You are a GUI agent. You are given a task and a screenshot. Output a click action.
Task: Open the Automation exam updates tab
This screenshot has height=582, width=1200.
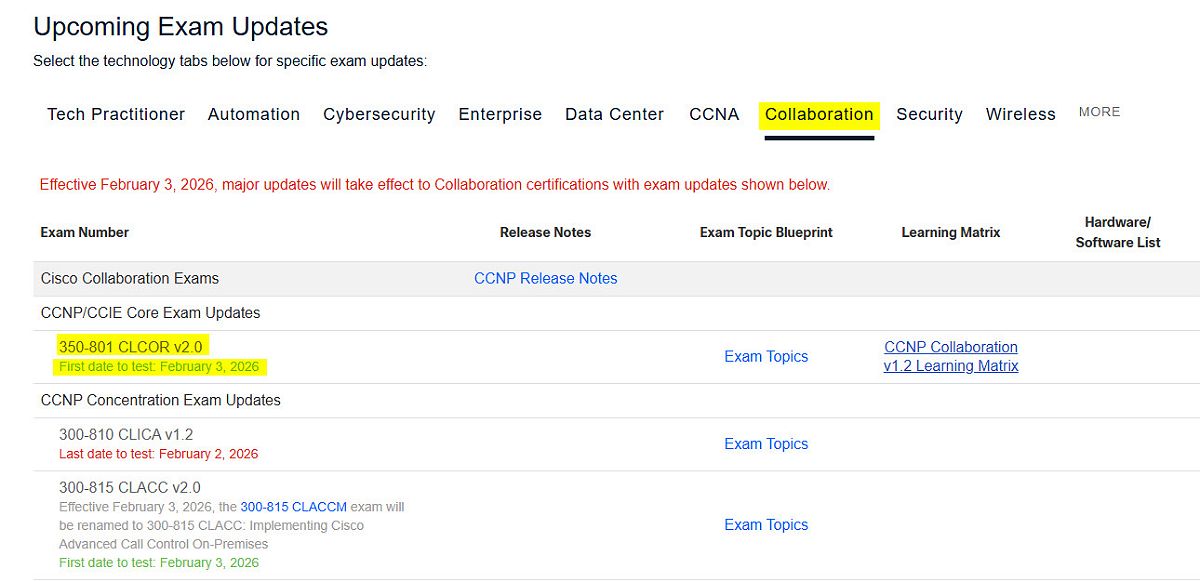point(253,114)
